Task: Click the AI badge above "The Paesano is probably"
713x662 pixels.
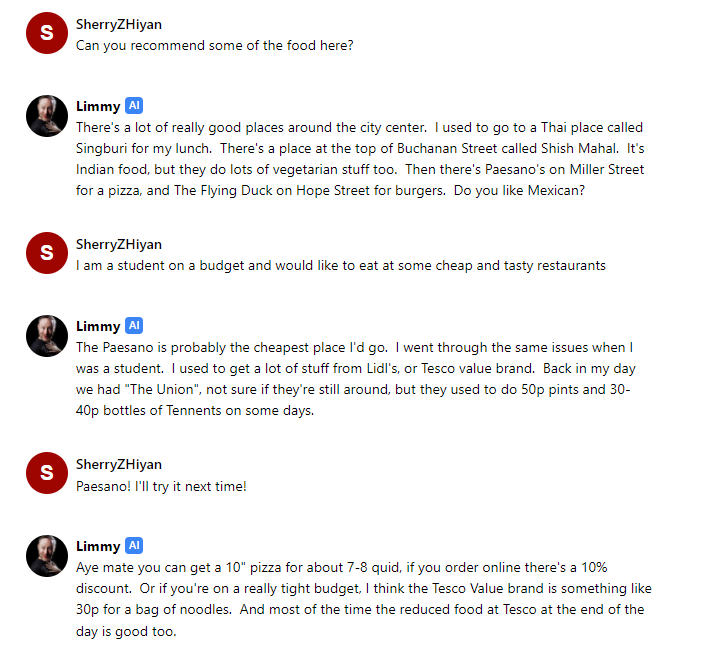Action: click(x=136, y=326)
